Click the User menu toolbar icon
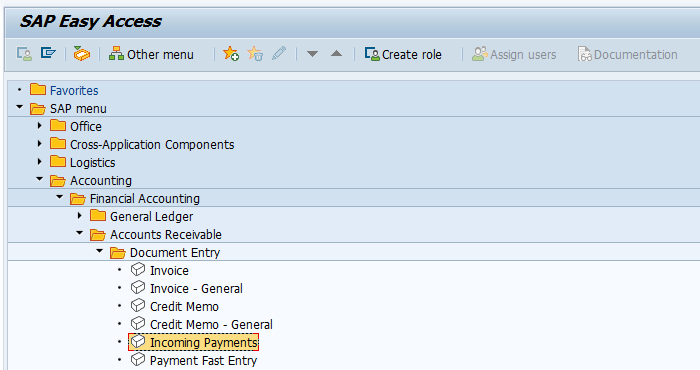700x370 pixels. pyautogui.click(x=24, y=54)
